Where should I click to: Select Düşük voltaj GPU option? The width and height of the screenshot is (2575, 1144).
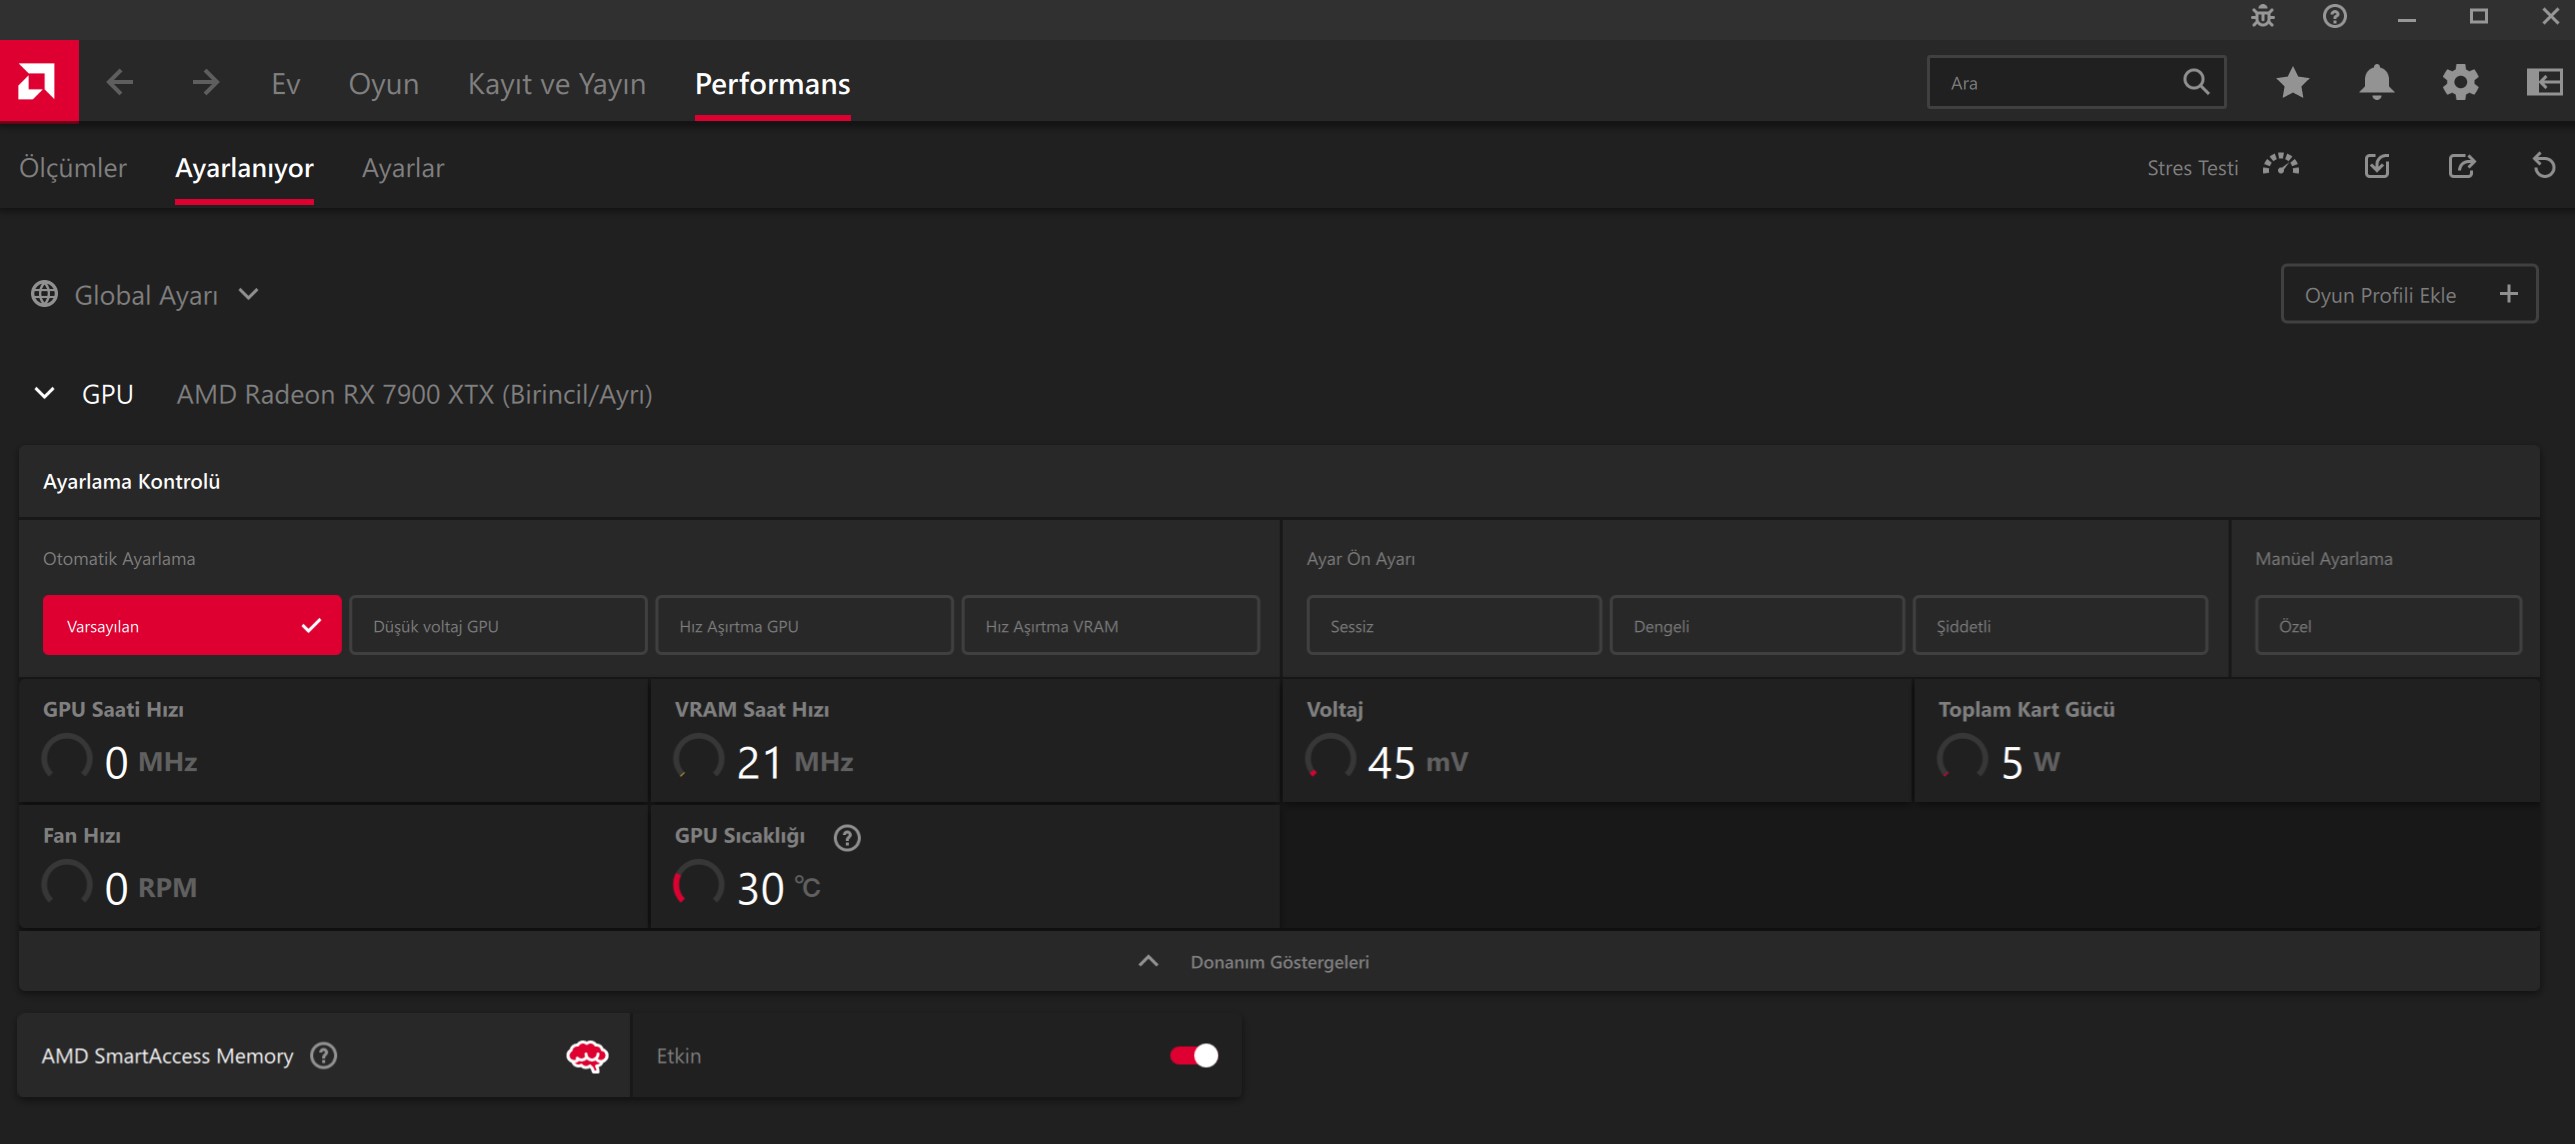coord(498,626)
